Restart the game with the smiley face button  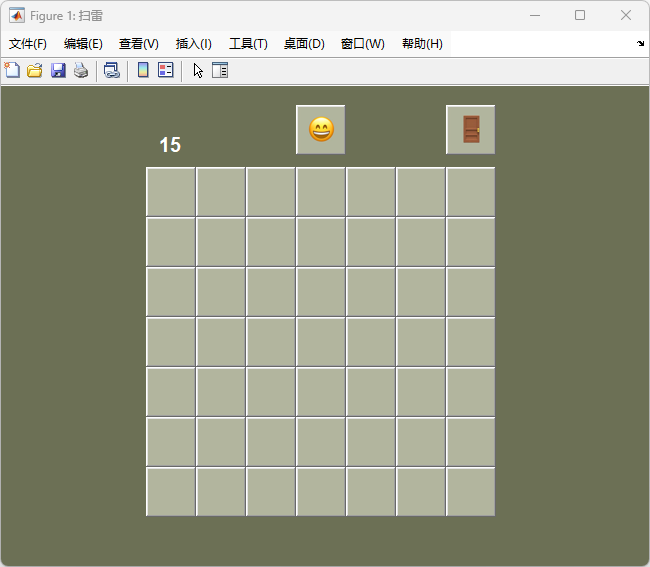[x=320, y=129]
